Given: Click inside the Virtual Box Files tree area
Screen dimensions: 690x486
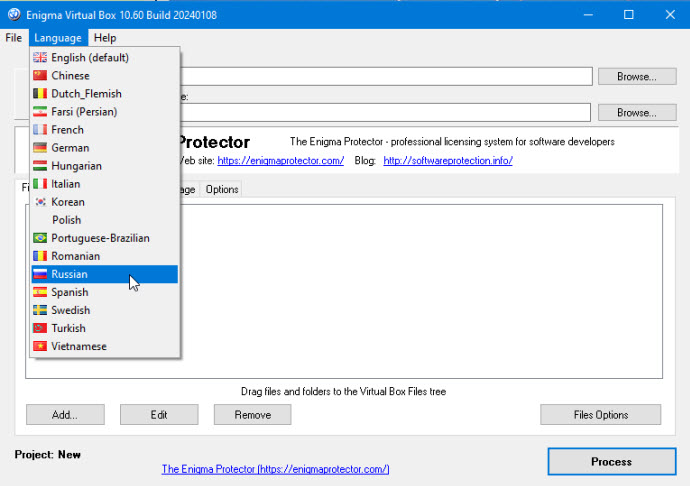Looking at the screenshot, I should tap(420, 291).
